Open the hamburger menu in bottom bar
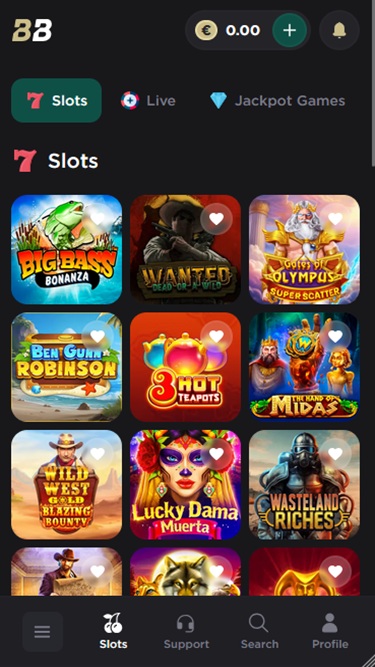 43,632
